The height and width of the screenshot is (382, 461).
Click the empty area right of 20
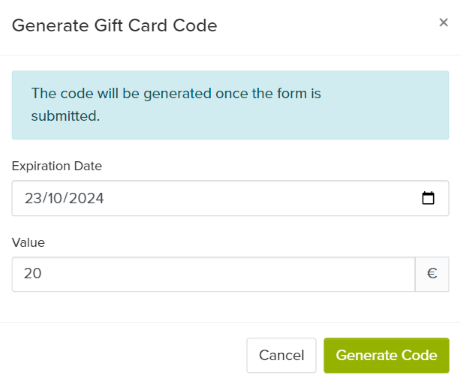pos(227,274)
